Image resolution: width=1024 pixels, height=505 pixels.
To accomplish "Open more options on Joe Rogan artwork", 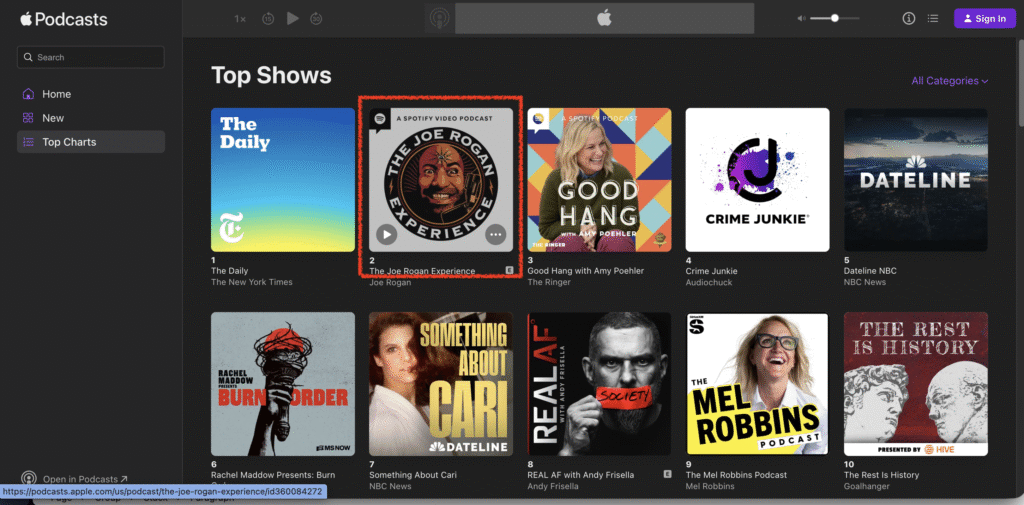I will (x=495, y=235).
